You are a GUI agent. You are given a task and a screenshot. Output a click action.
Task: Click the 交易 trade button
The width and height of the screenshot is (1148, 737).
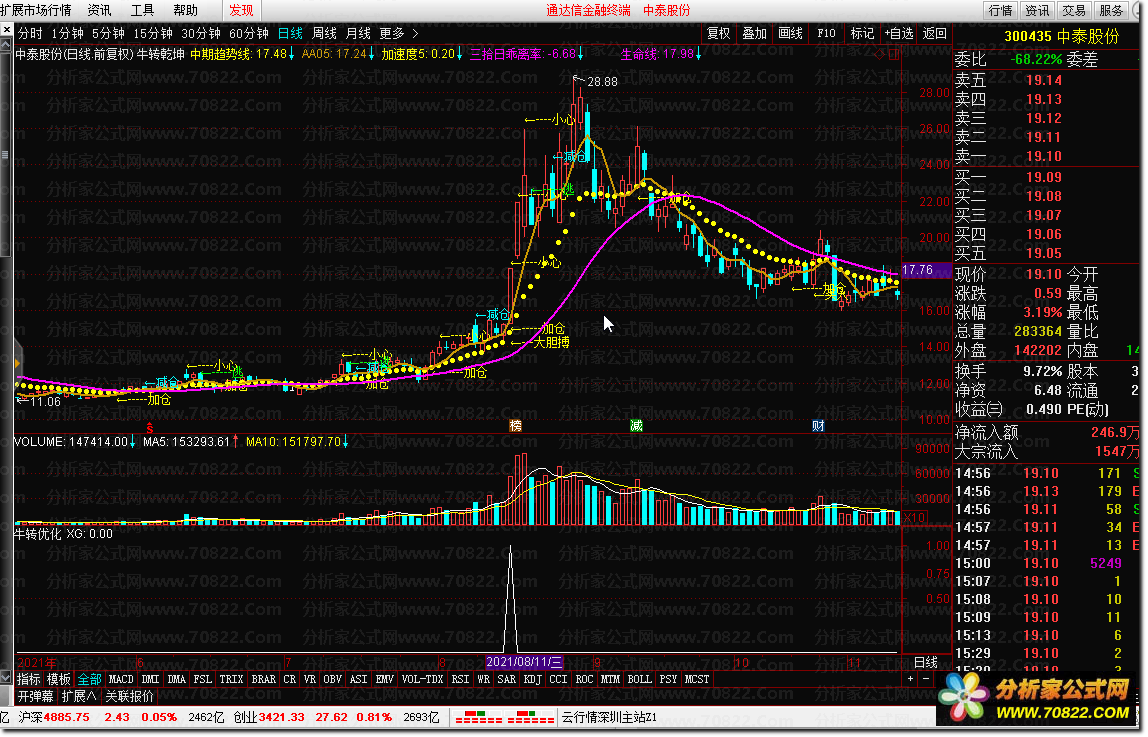tap(1074, 10)
